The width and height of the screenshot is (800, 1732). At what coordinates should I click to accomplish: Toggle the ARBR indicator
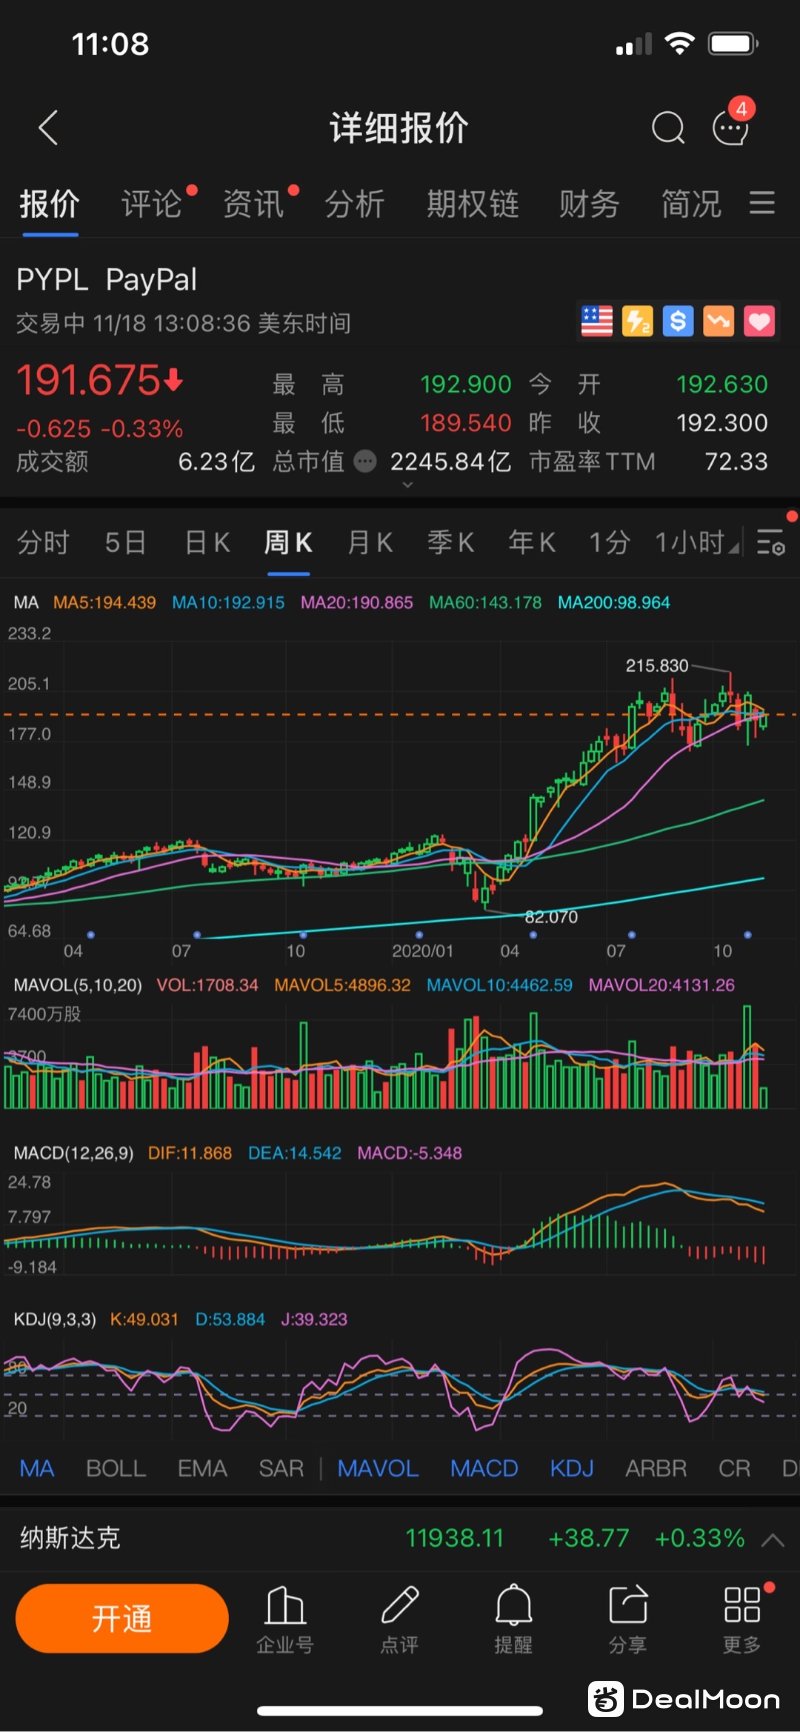point(656,1469)
